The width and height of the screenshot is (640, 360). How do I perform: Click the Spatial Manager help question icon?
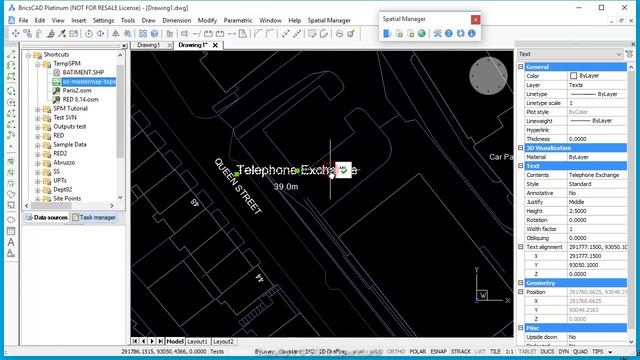[449, 33]
